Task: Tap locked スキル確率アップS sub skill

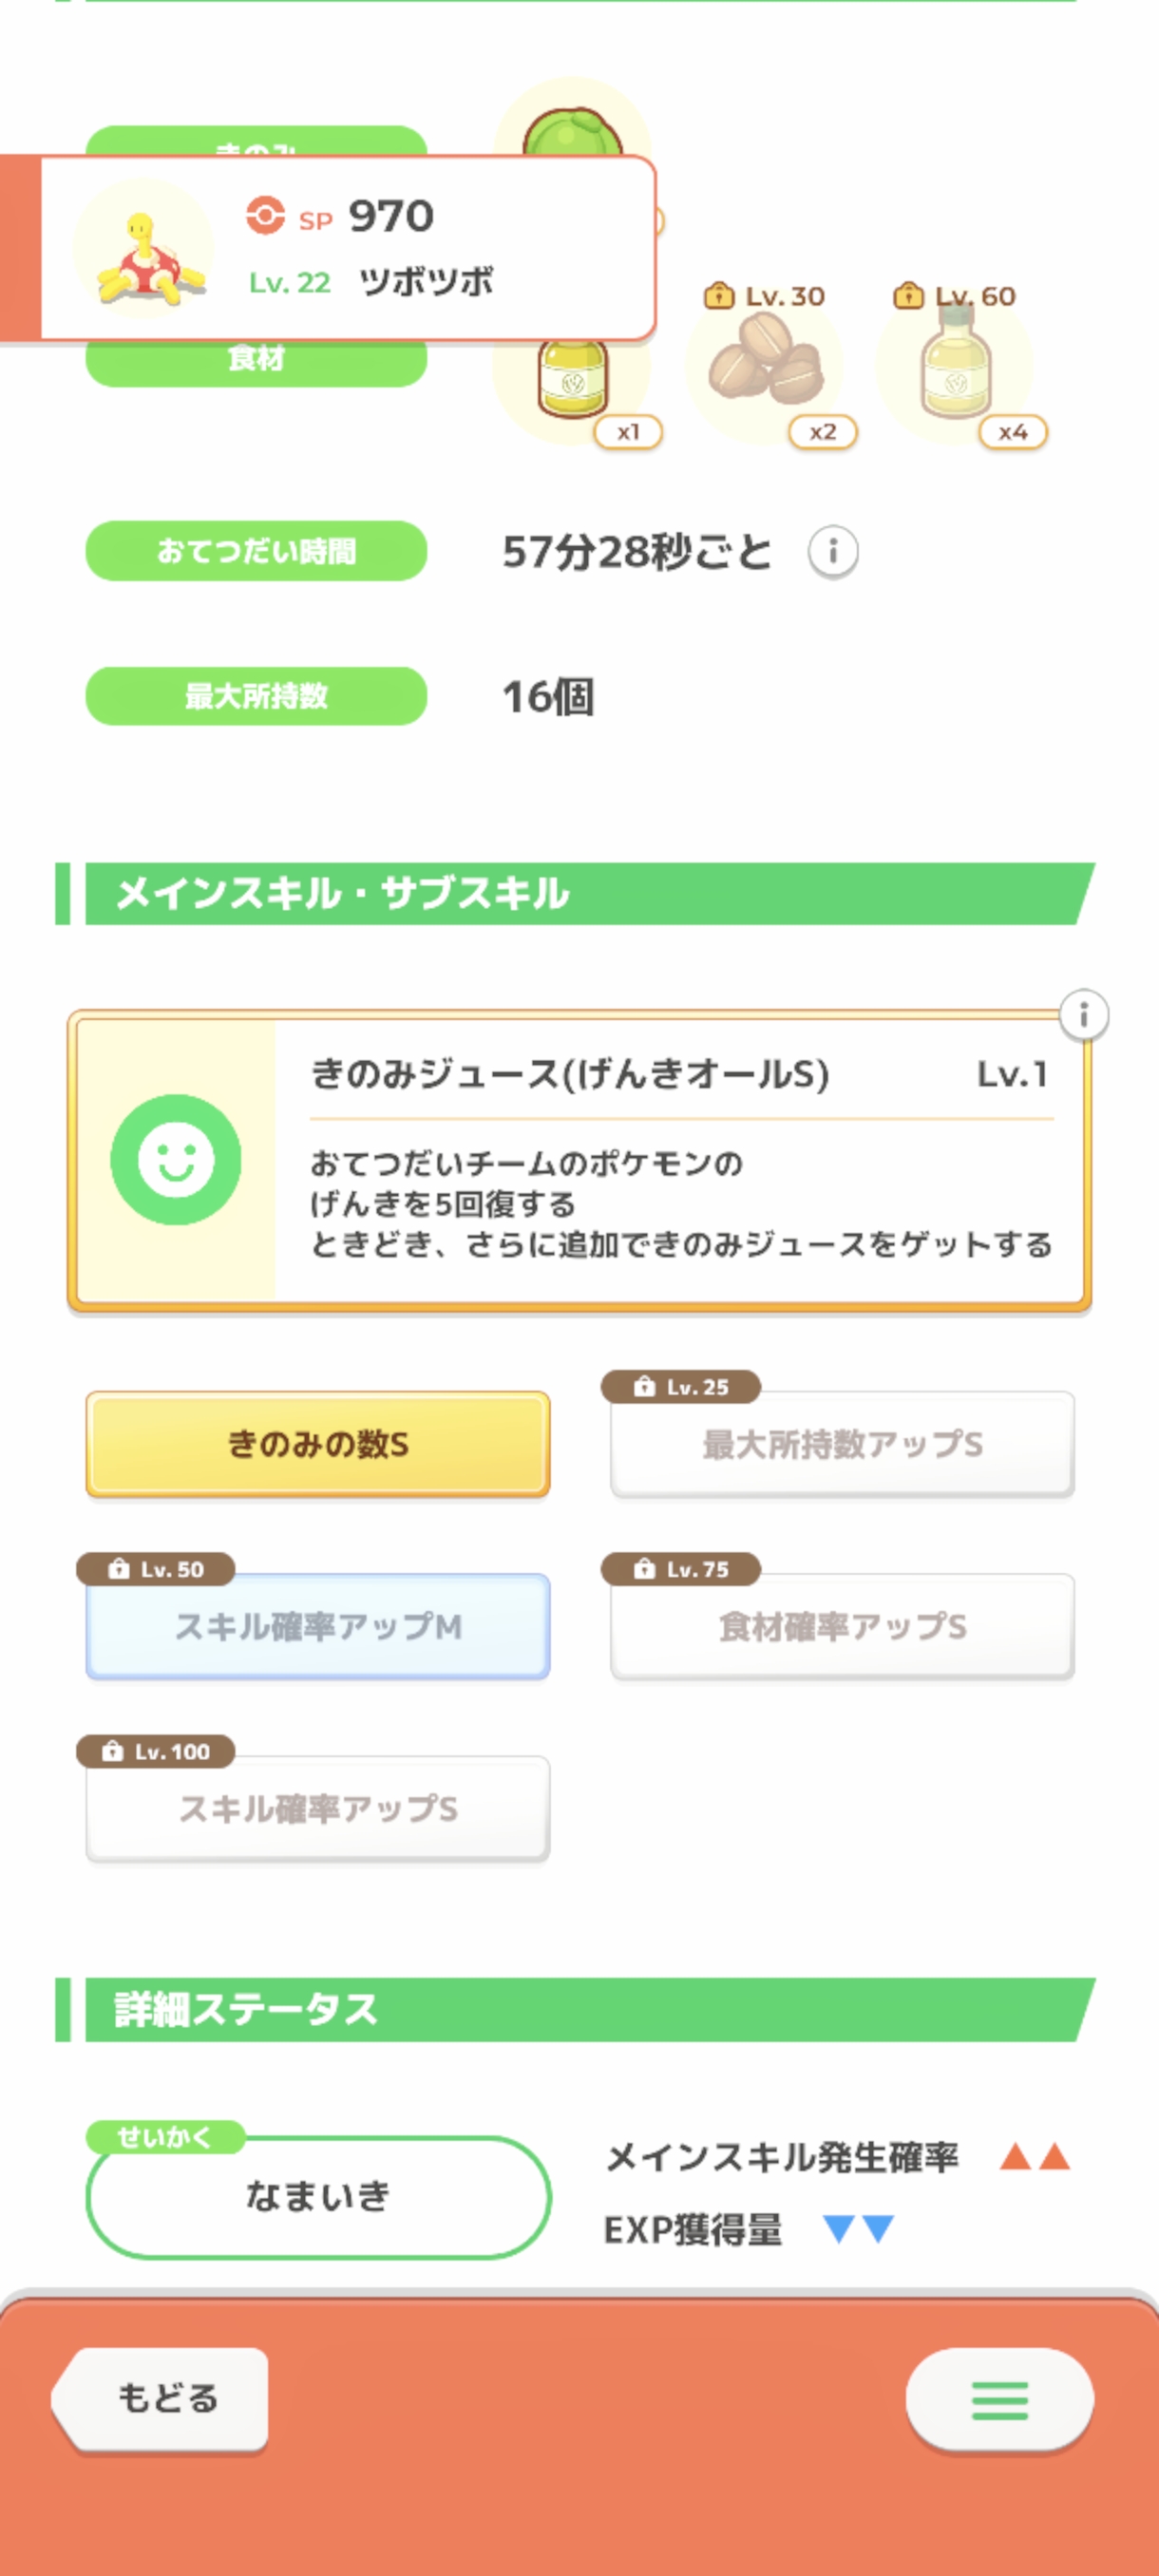Action: tap(318, 1808)
